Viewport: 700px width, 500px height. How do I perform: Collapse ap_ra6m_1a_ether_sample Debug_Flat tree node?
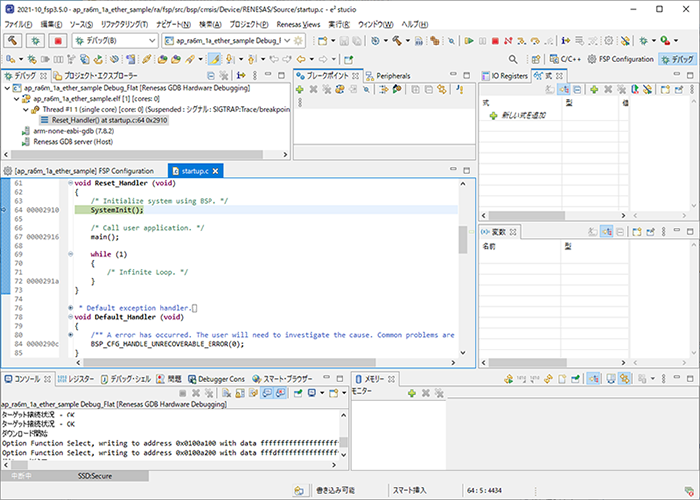(x=7, y=88)
